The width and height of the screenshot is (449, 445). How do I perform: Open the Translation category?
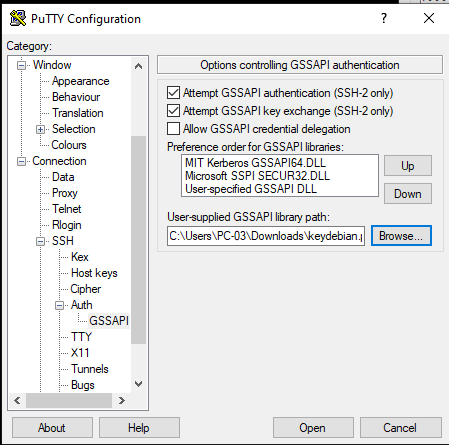[x=78, y=113]
